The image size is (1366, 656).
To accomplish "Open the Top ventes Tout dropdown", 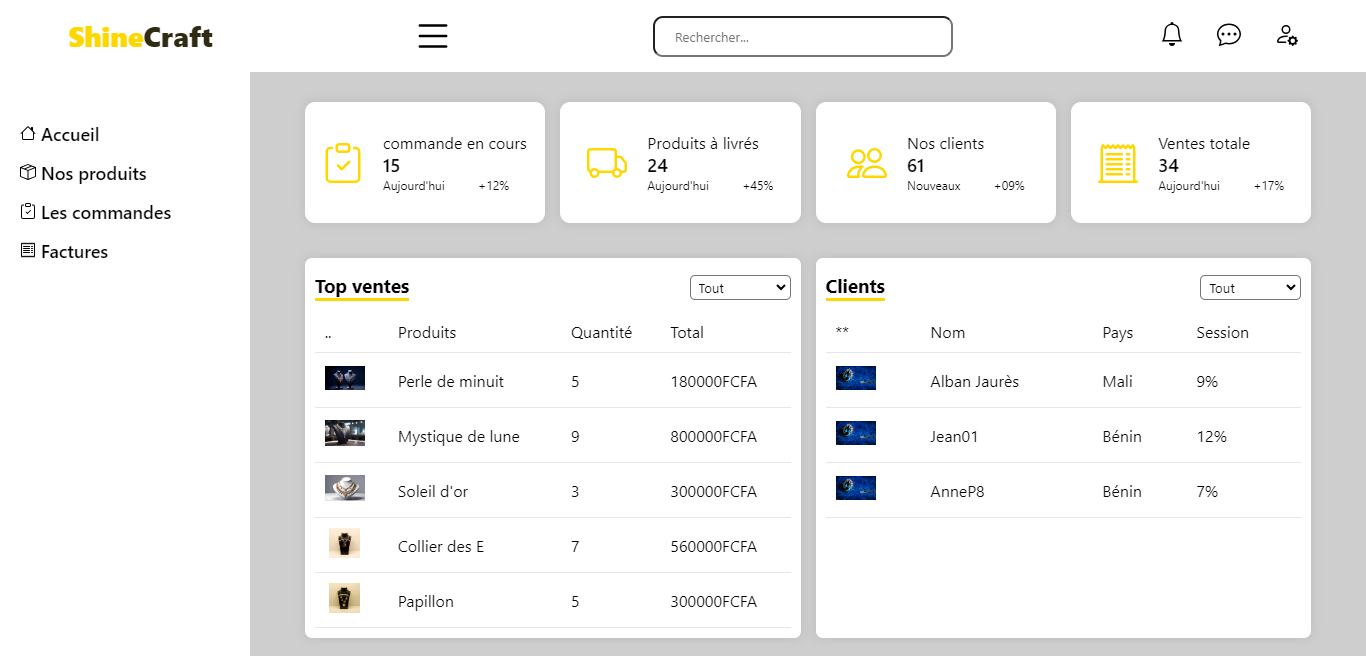I will (740, 288).
